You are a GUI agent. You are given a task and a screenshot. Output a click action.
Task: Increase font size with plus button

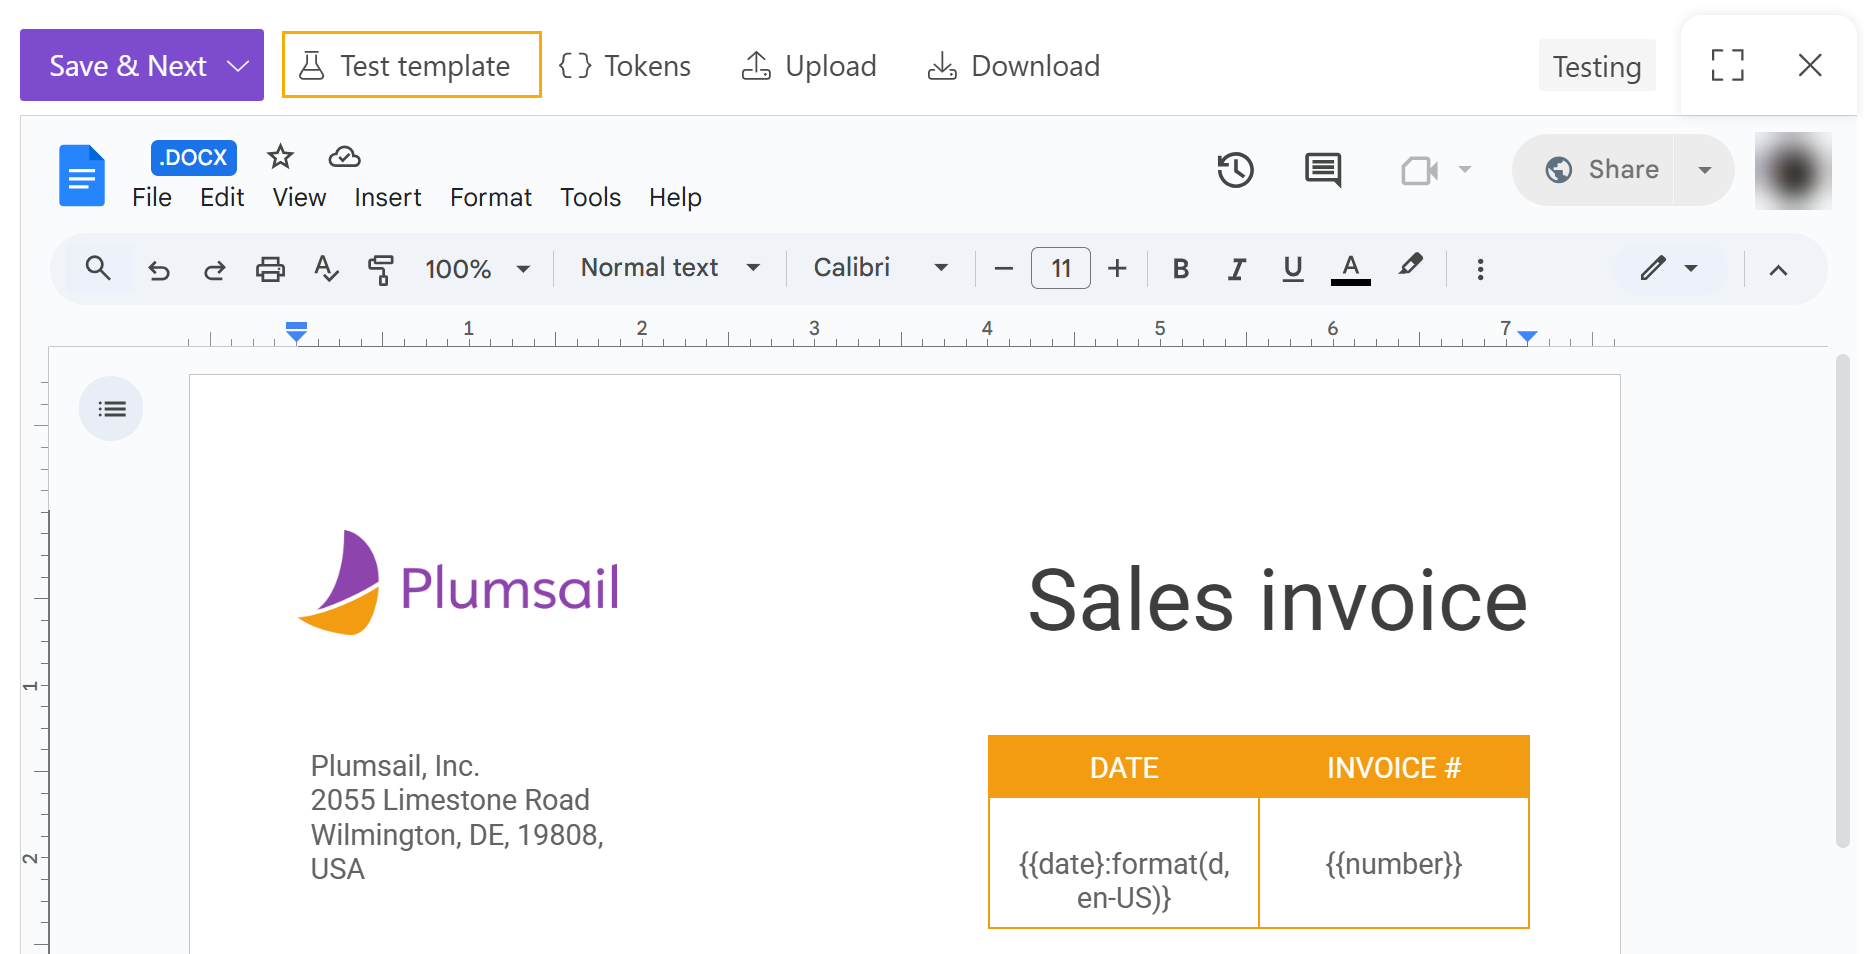(1117, 269)
